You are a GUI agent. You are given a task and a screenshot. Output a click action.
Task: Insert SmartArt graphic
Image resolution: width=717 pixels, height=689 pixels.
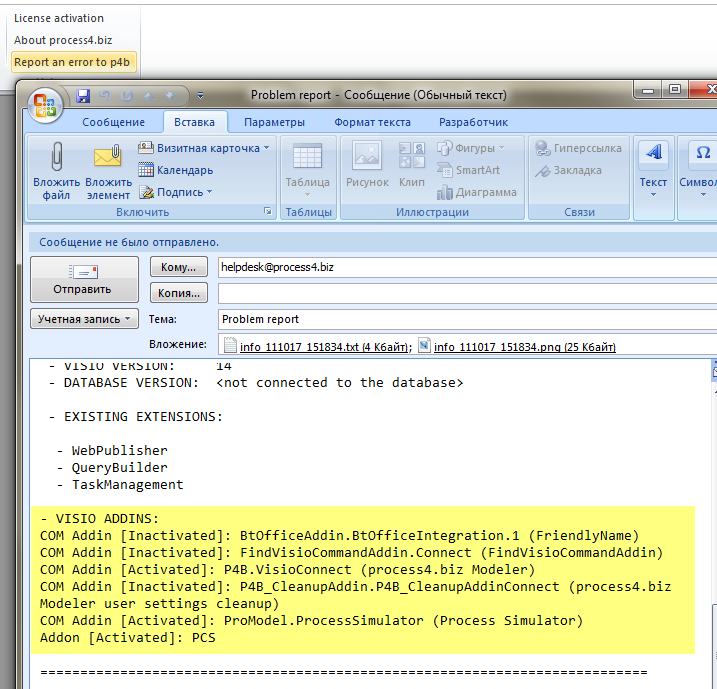[468, 170]
